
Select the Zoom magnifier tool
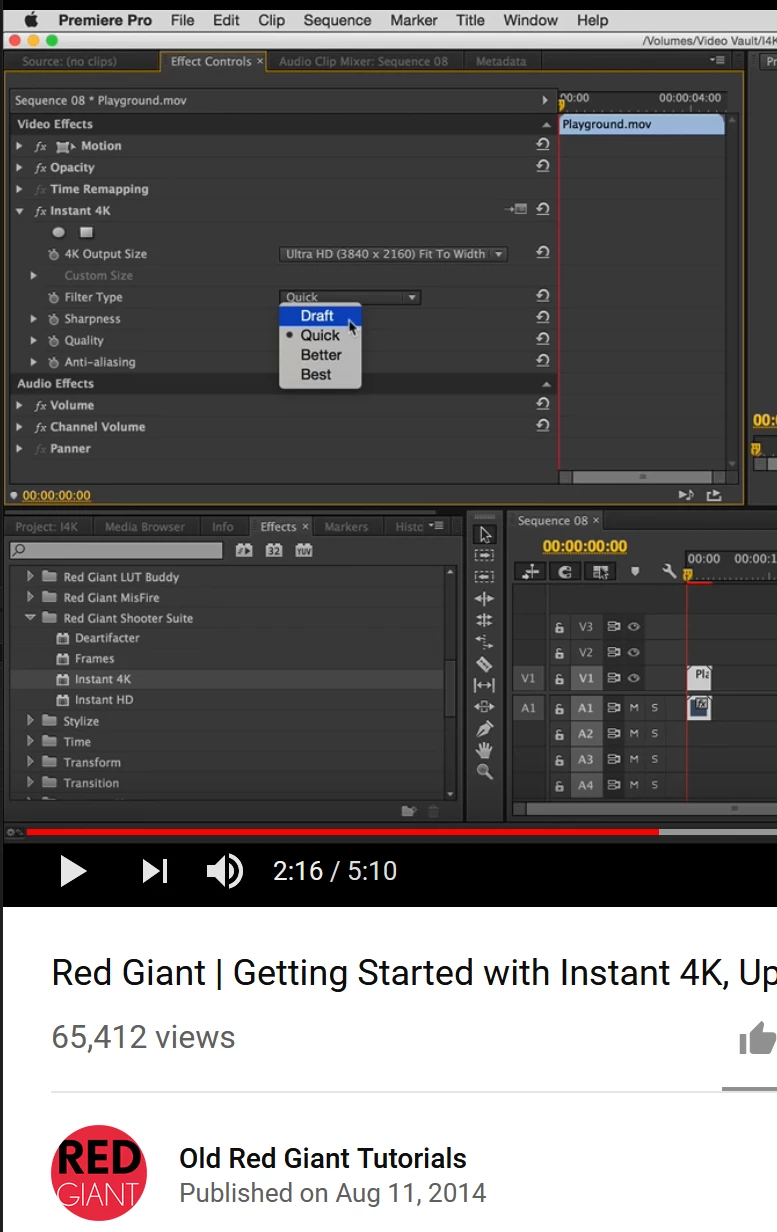(x=485, y=771)
